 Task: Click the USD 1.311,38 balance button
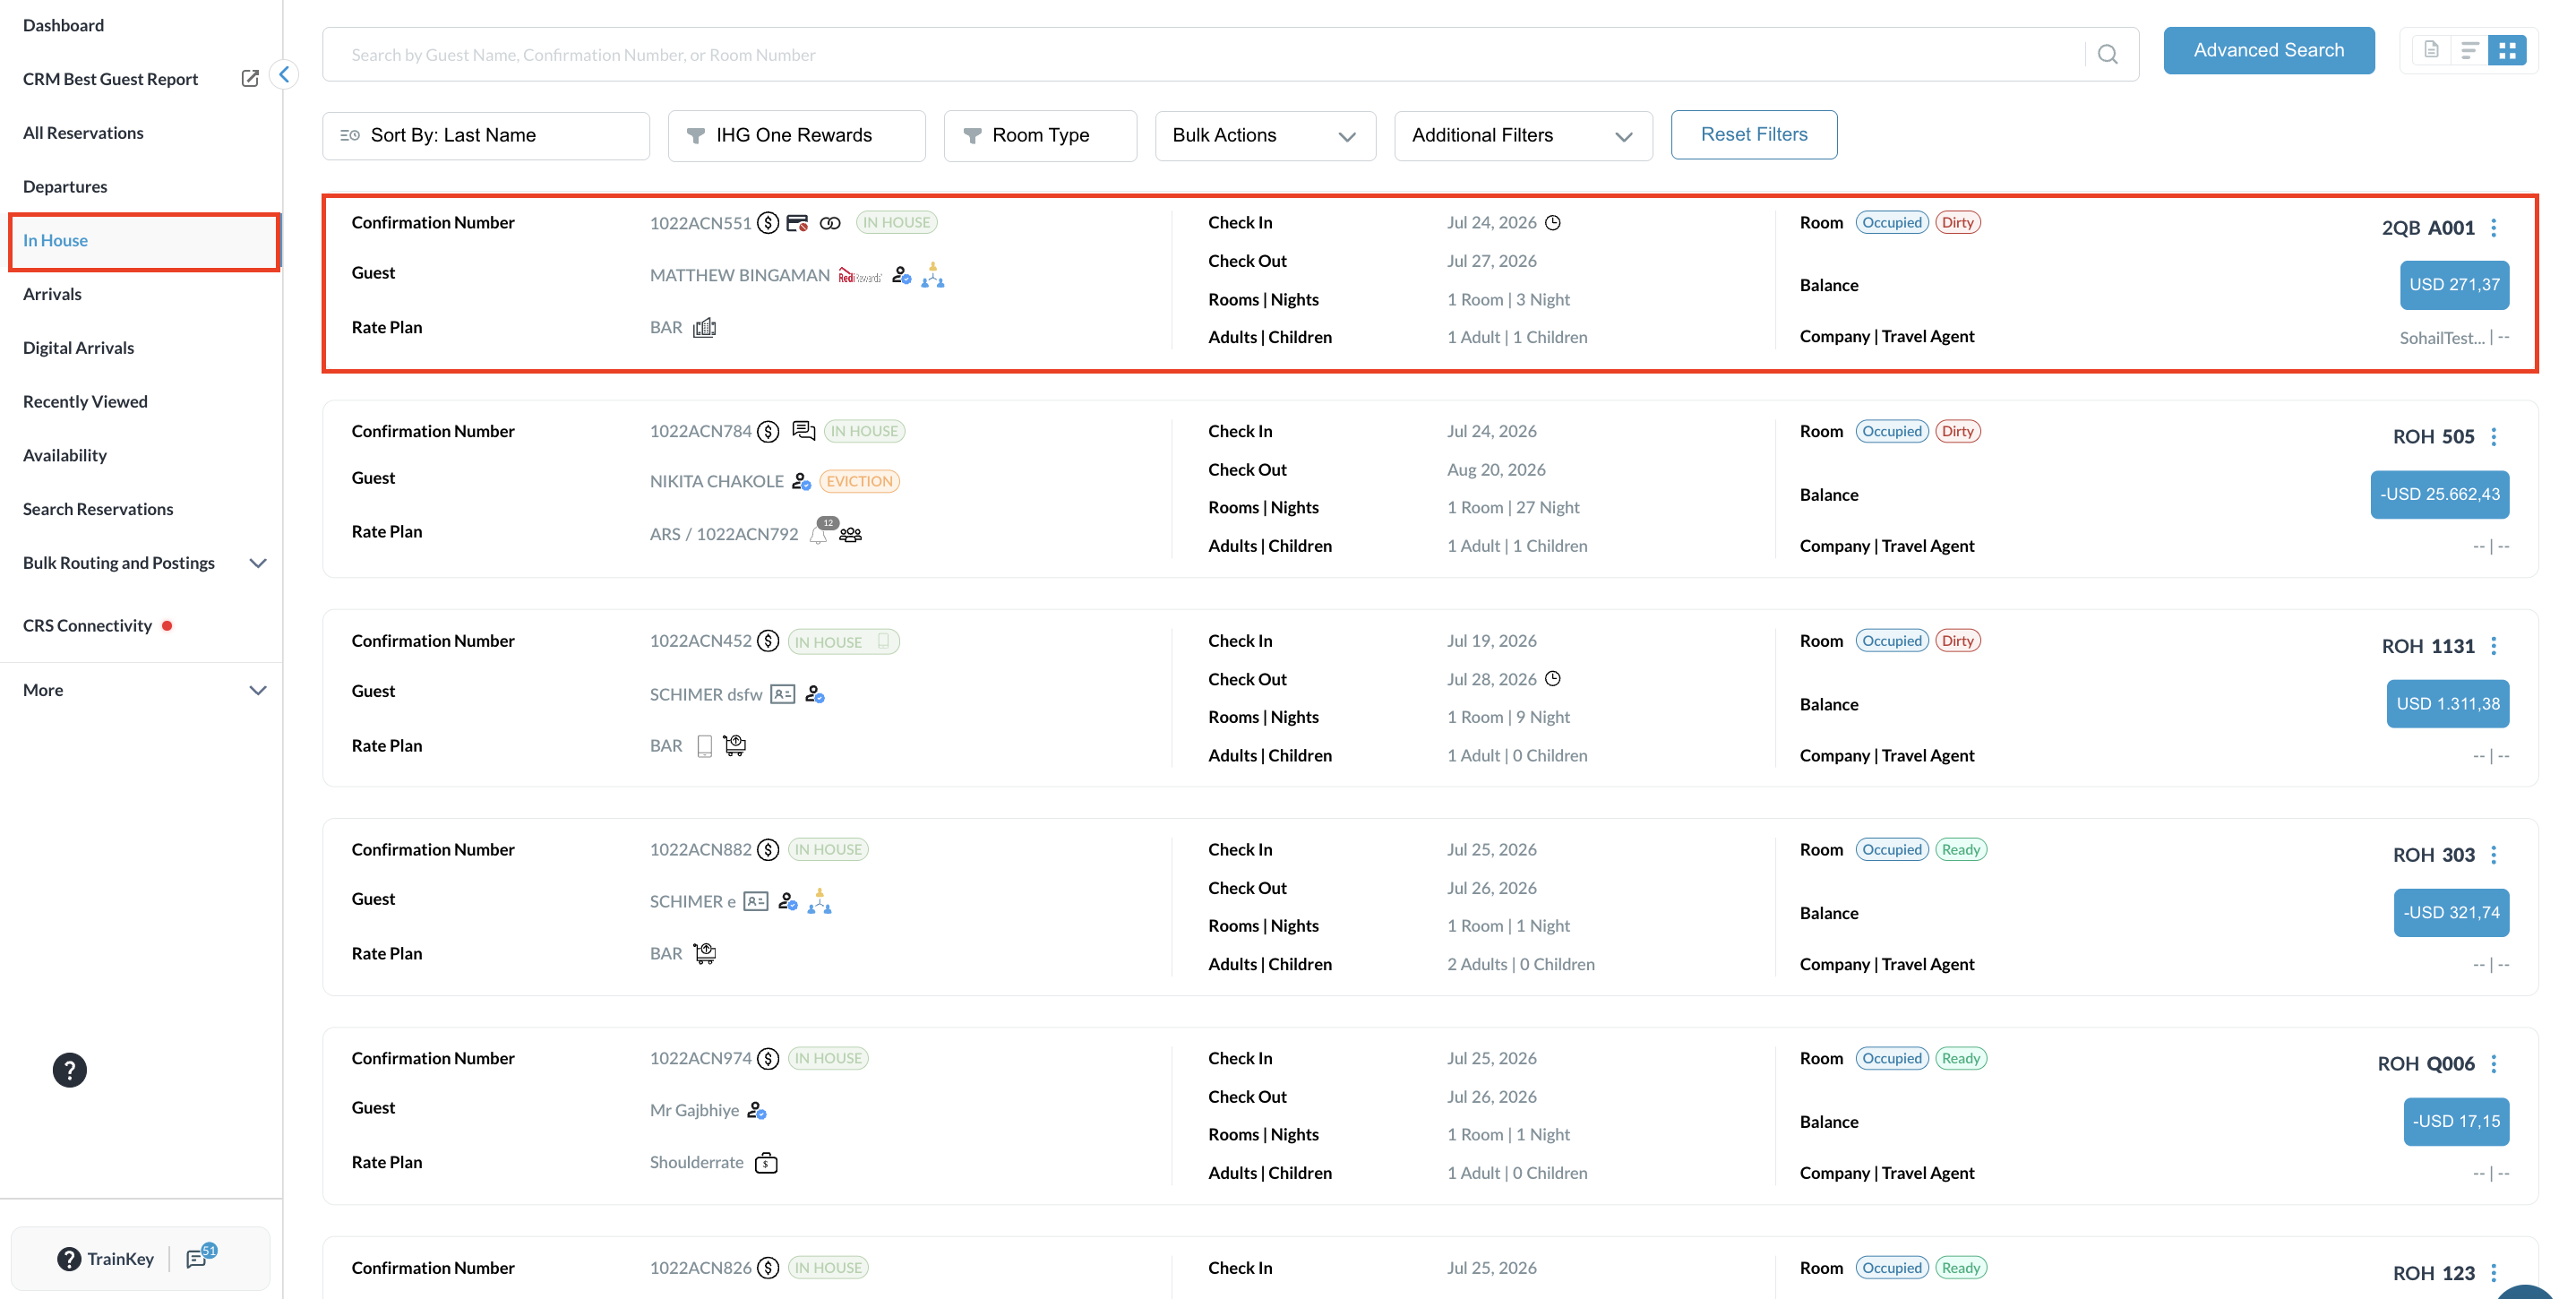point(2447,704)
